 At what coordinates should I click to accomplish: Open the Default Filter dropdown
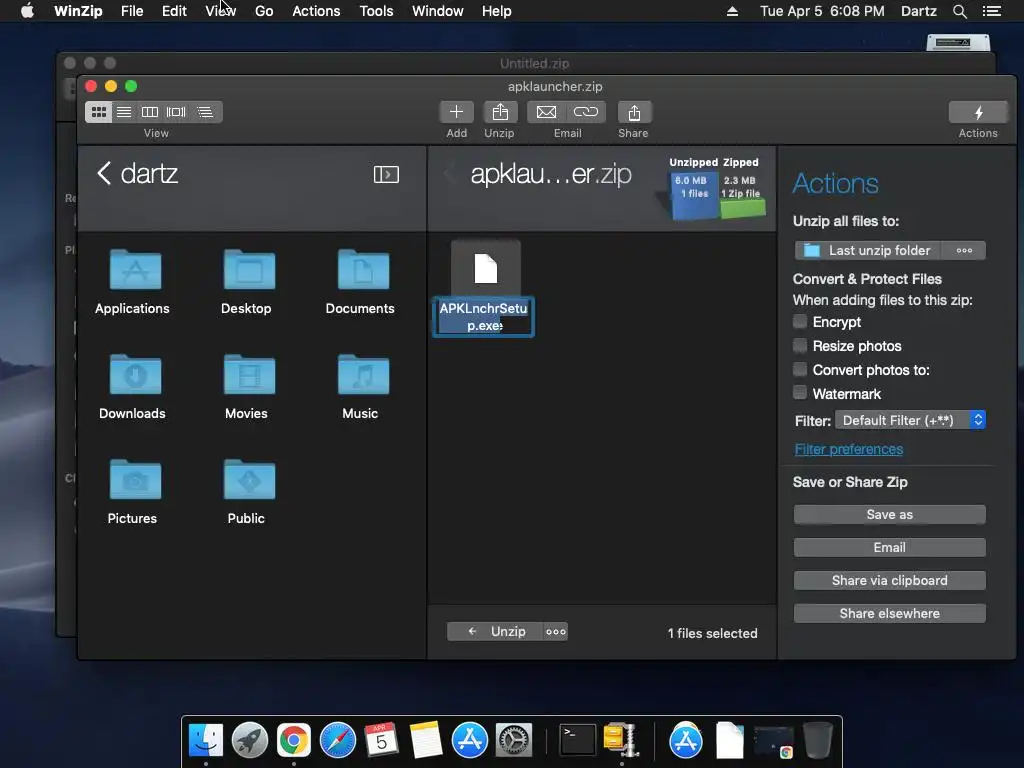click(910, 420)
